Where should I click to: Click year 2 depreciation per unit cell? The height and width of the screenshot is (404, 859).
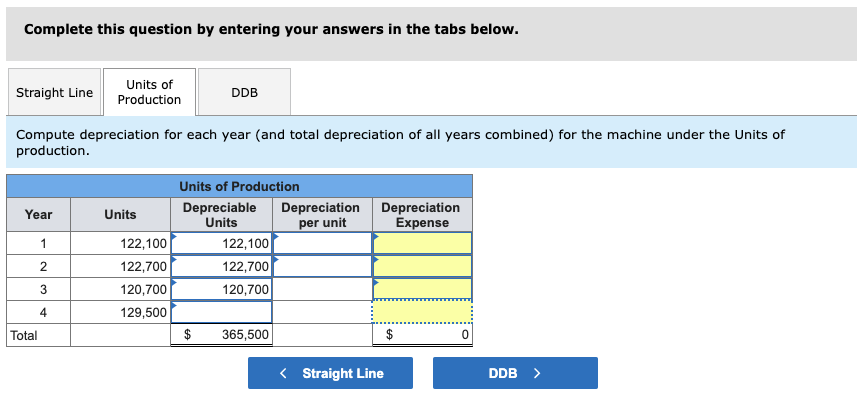click(322, 266)
